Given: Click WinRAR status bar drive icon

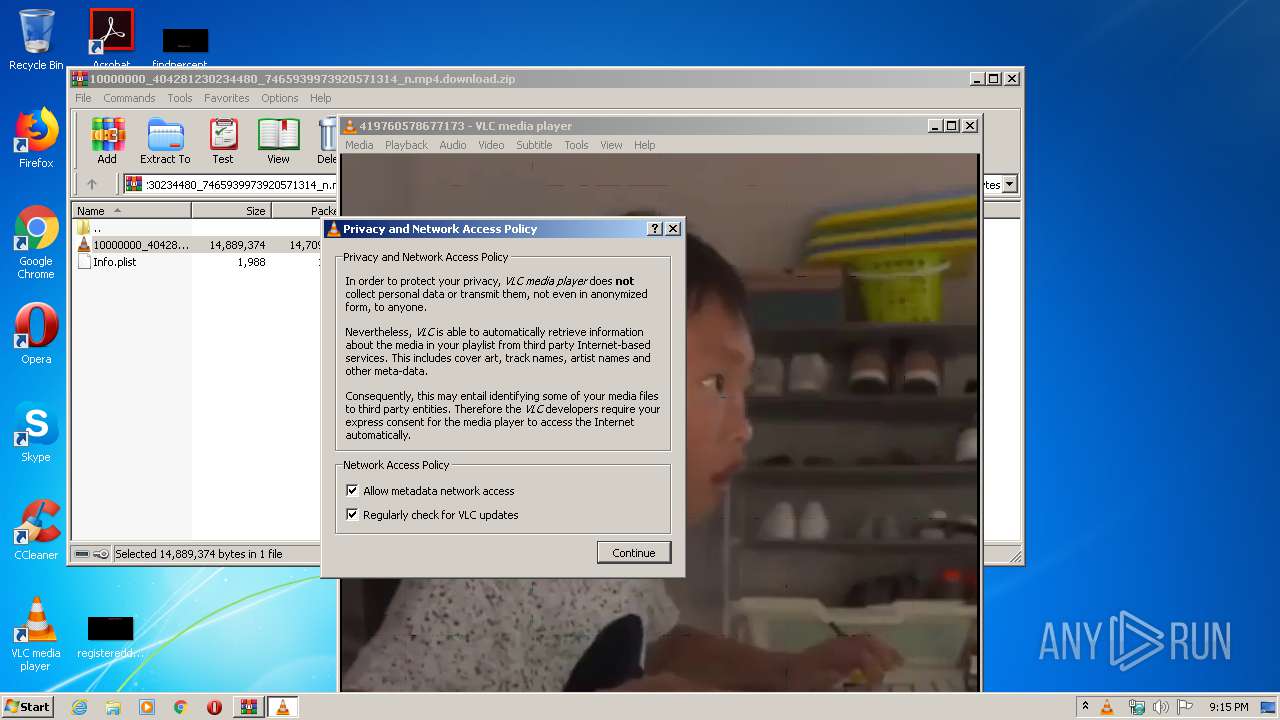Looking at the screenshot, I should pos(83,554).
